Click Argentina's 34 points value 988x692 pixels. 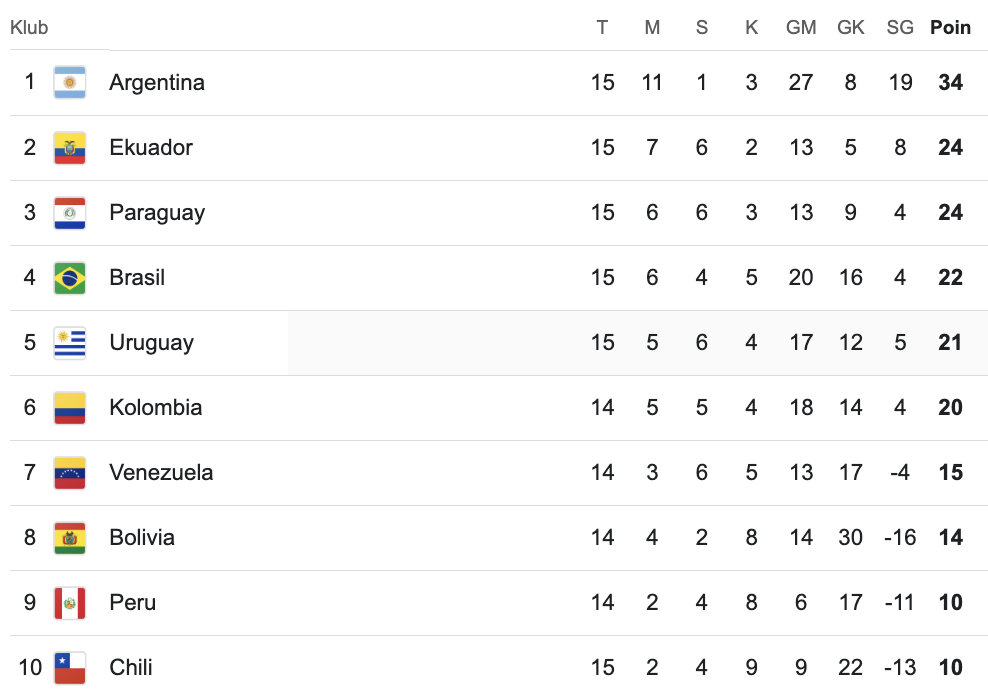coord(950,83)
